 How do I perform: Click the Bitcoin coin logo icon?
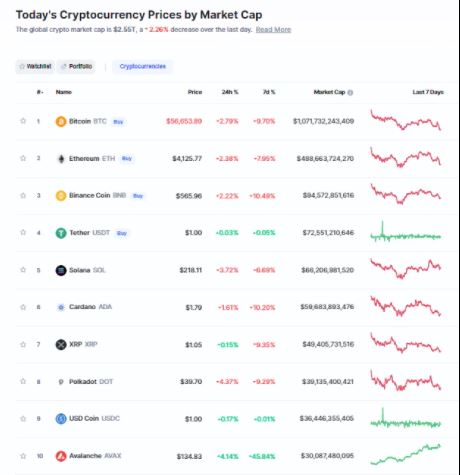pyautogui.click(x=61, y=121)
